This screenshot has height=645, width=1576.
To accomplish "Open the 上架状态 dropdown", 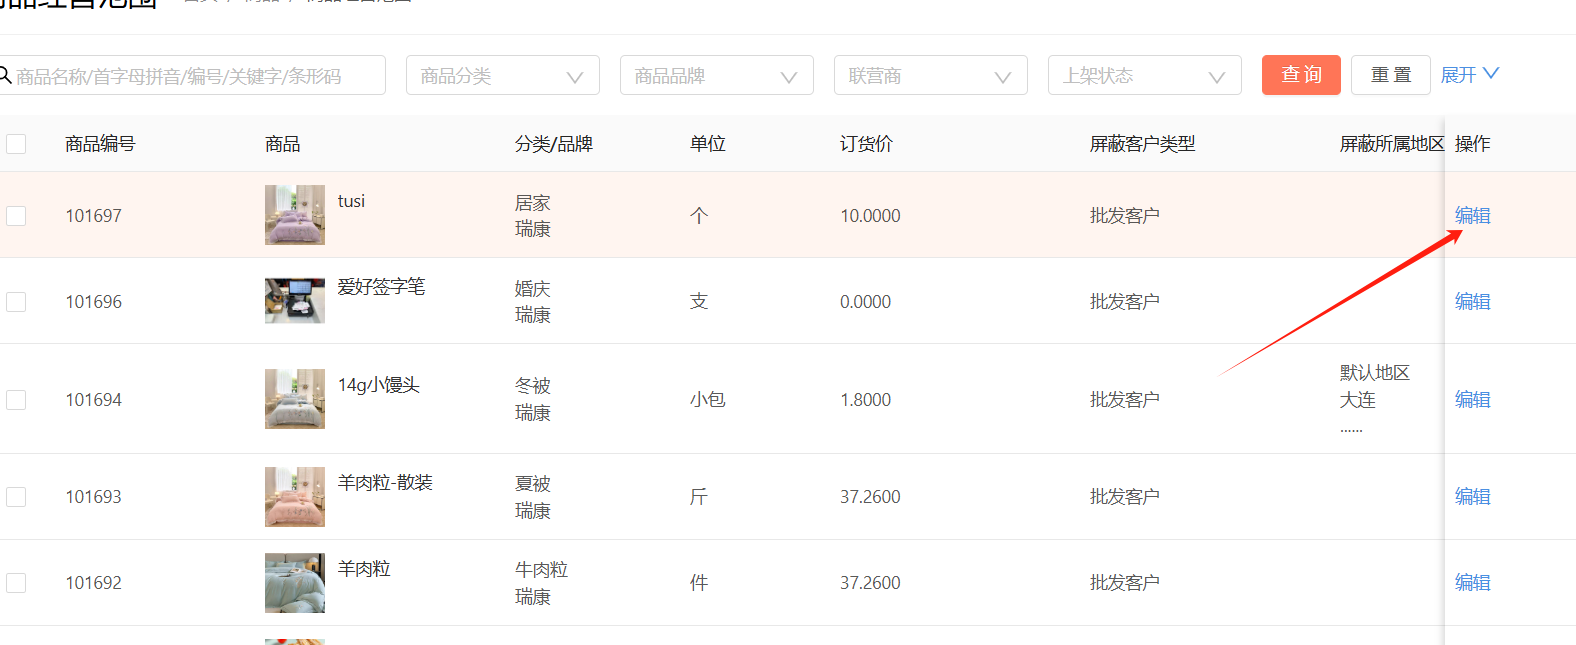I will (x=1145, y=76).
